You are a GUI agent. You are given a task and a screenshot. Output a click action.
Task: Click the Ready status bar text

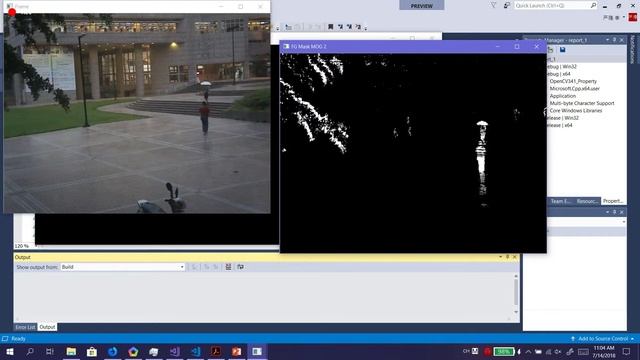pos(18,339)
